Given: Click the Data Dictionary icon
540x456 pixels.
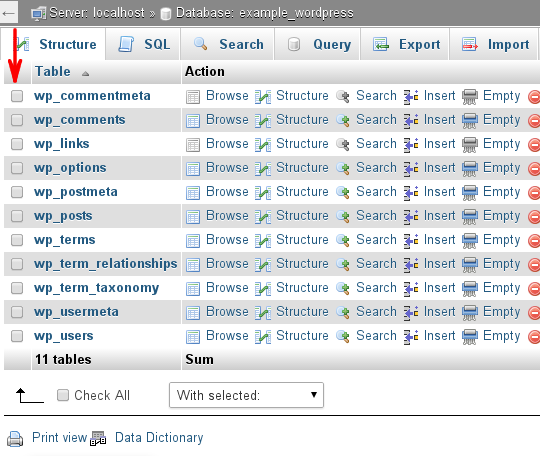Looking at the screenshot, I should coord(98,439).
